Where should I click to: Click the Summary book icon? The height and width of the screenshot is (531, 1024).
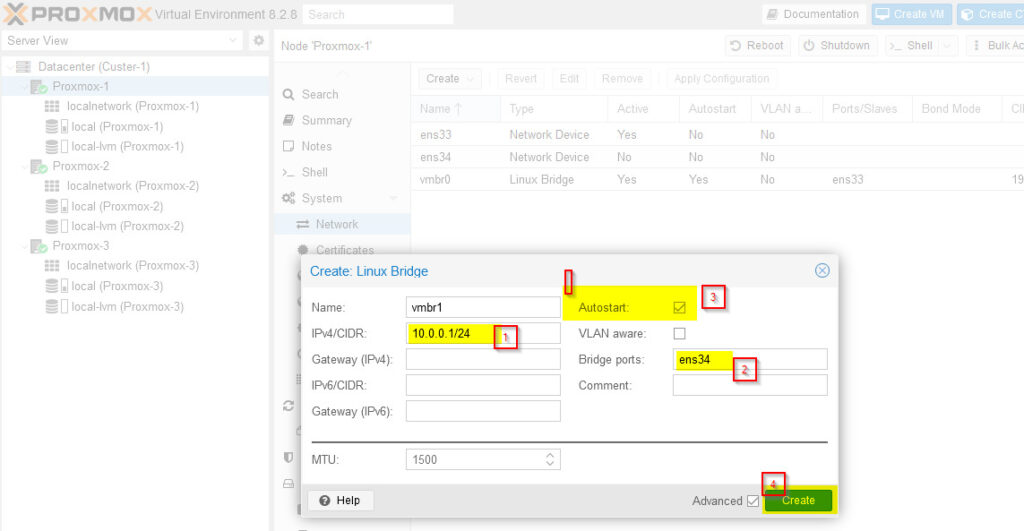(288, 120)
